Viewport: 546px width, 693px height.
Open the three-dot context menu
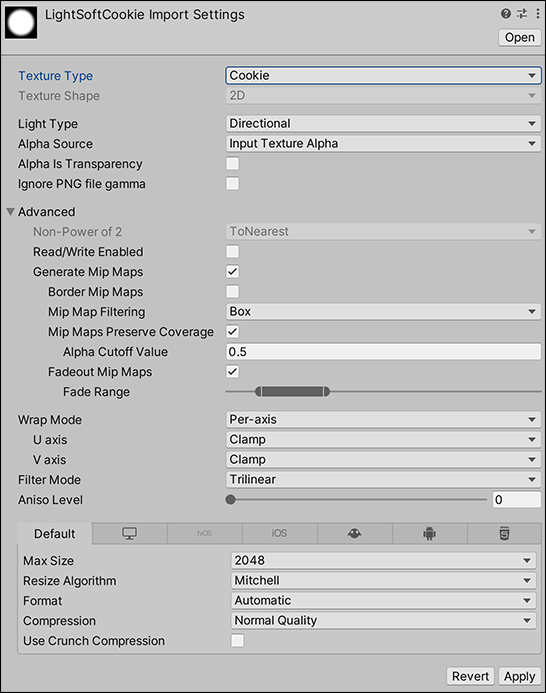pos(538,14)
